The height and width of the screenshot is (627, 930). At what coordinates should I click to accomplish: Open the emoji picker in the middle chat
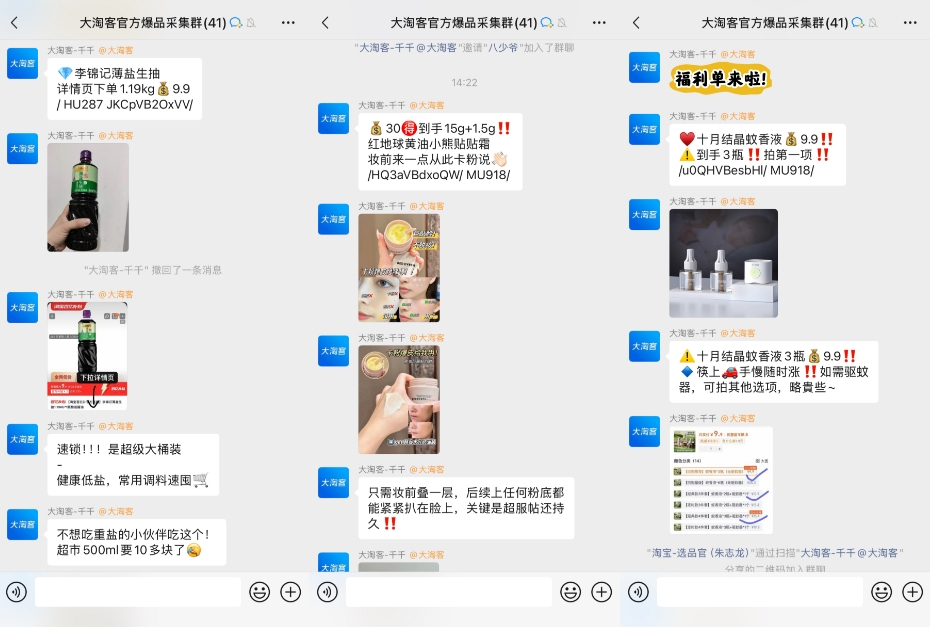pyautogui.click(x=570, y=592)
